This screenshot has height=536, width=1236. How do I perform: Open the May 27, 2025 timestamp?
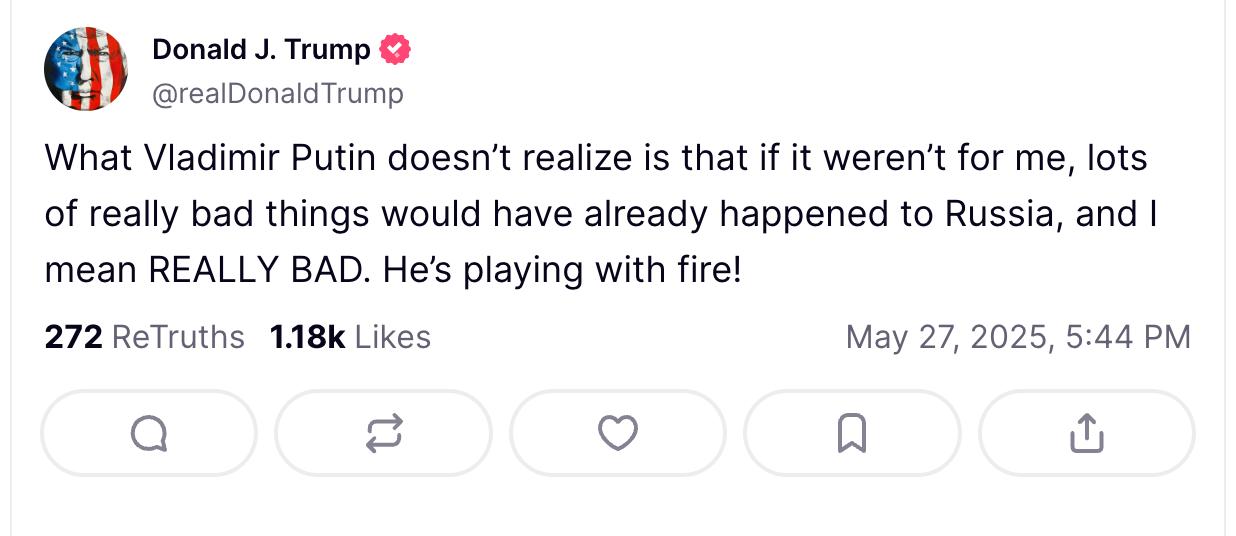(x=1018, y=337)
